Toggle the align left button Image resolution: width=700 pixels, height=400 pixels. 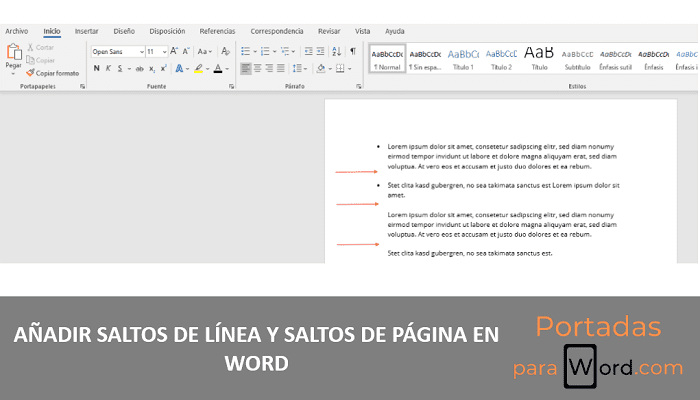246,69
